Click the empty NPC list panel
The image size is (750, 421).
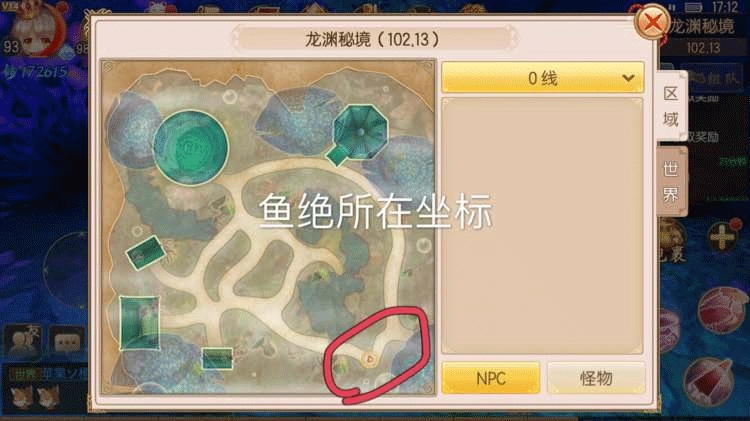pos(542,226)
